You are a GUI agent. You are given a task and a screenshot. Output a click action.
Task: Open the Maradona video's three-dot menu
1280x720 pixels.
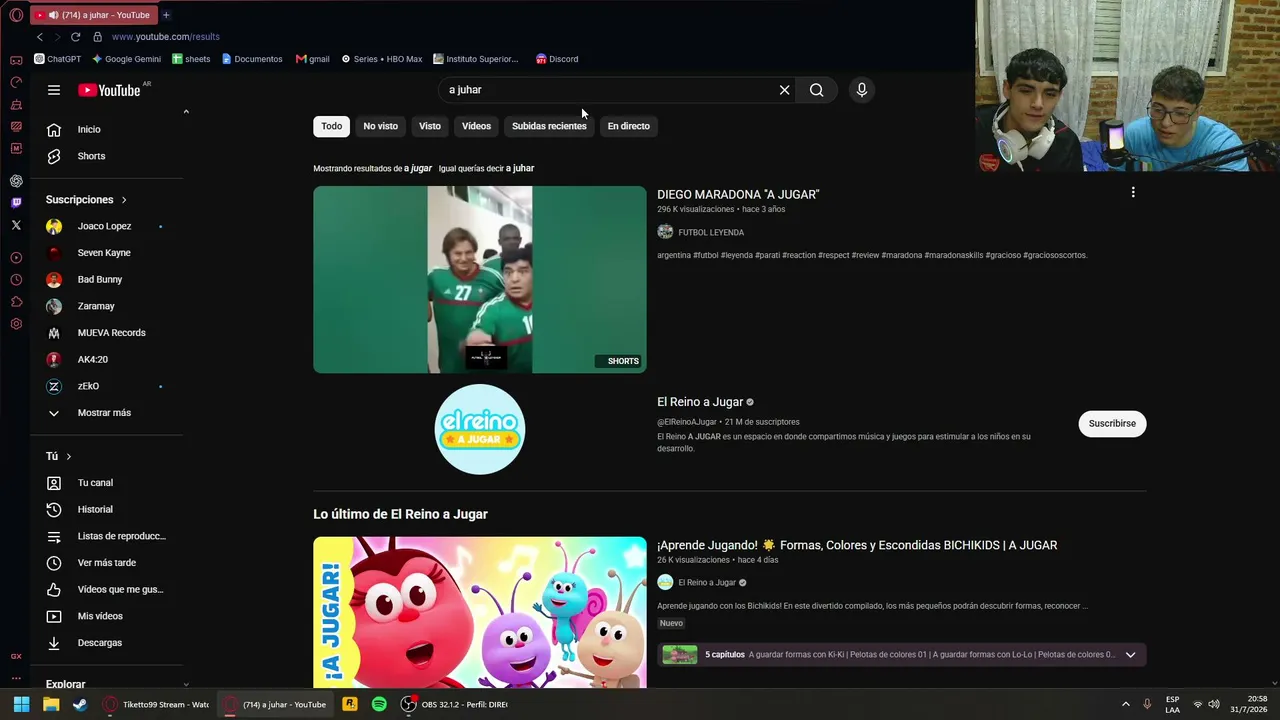click(x=1133, y=192)
